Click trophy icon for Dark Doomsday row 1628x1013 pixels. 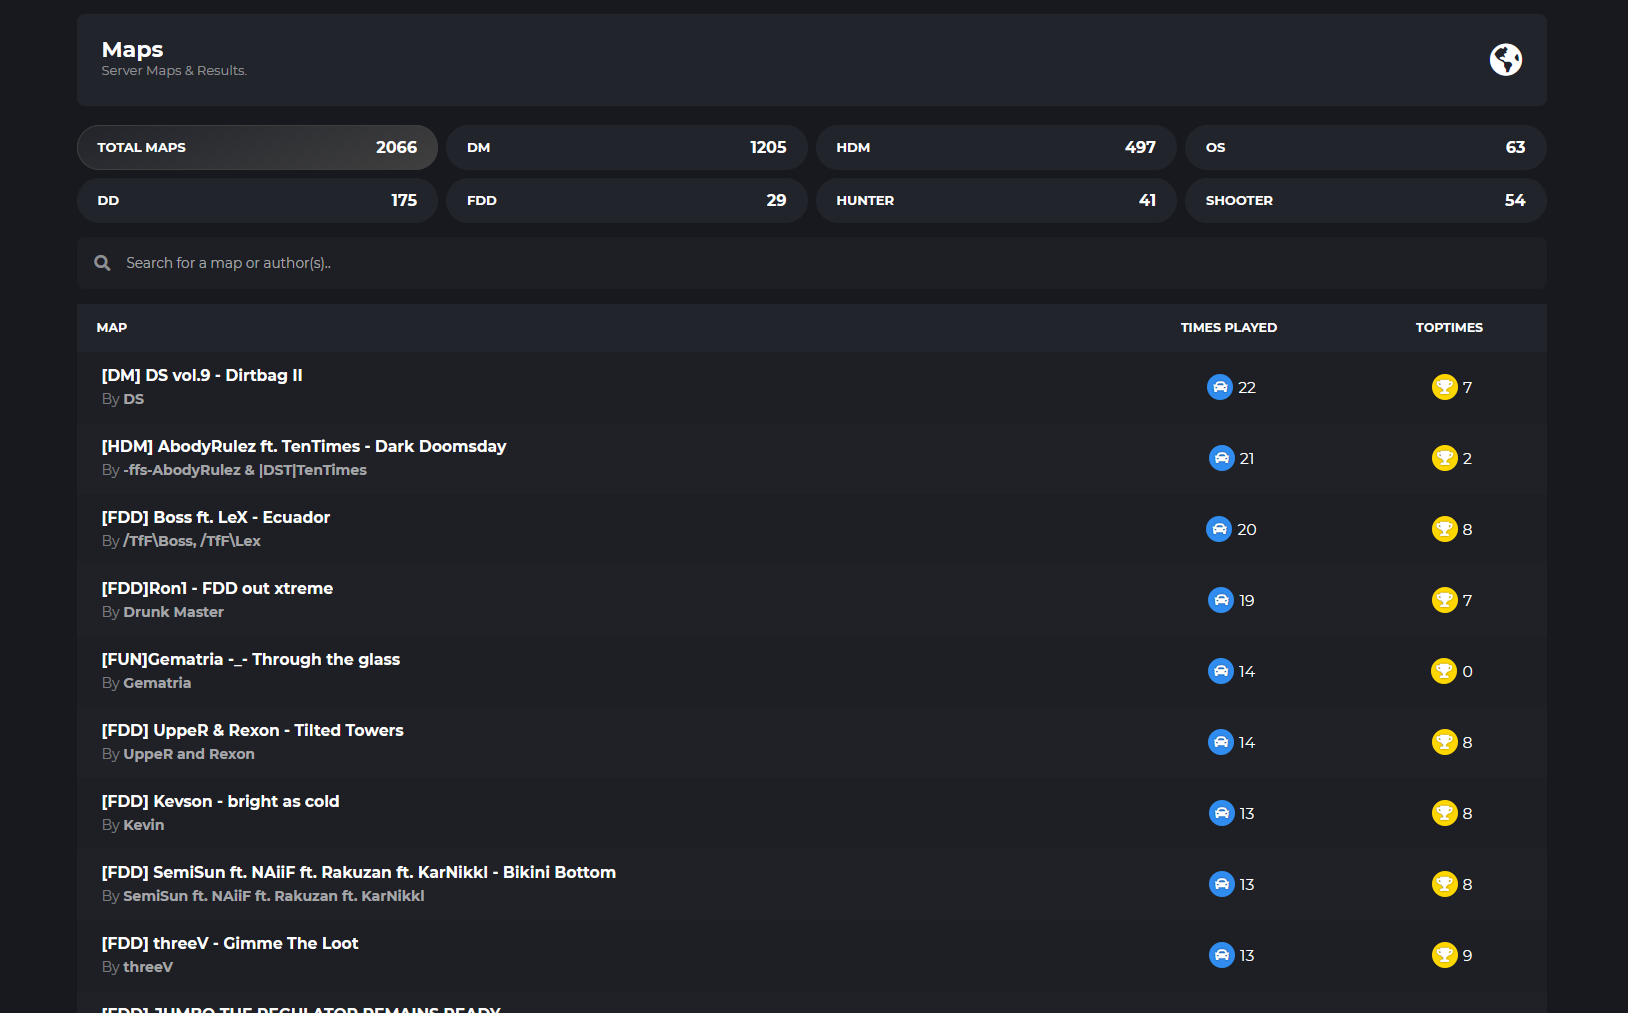point(1444,458)
